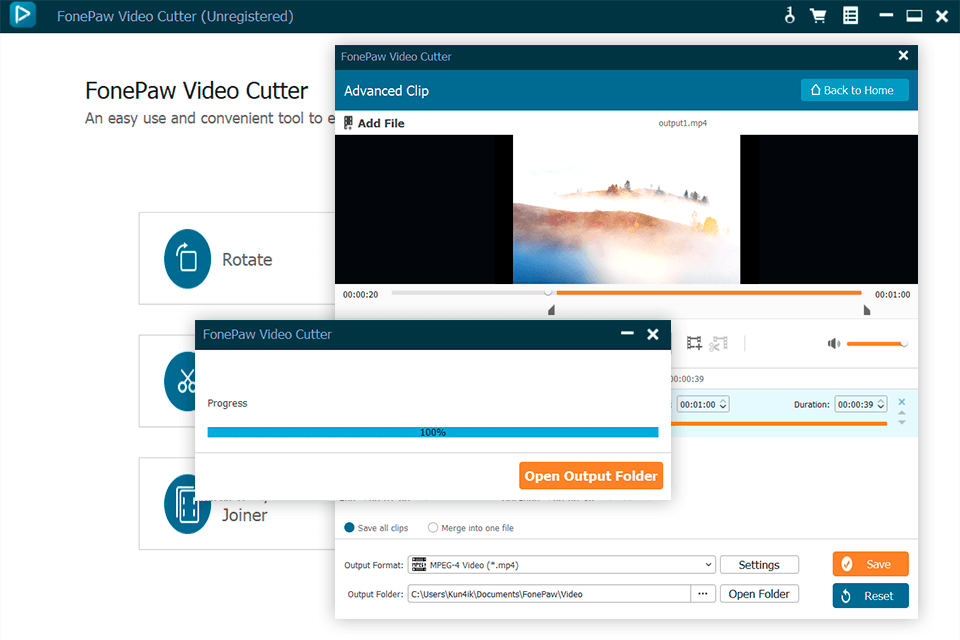The width and height of the screenshot is (960, 640).
Task: Select the Rotate tool icon
Action: (x=186, y=258)
